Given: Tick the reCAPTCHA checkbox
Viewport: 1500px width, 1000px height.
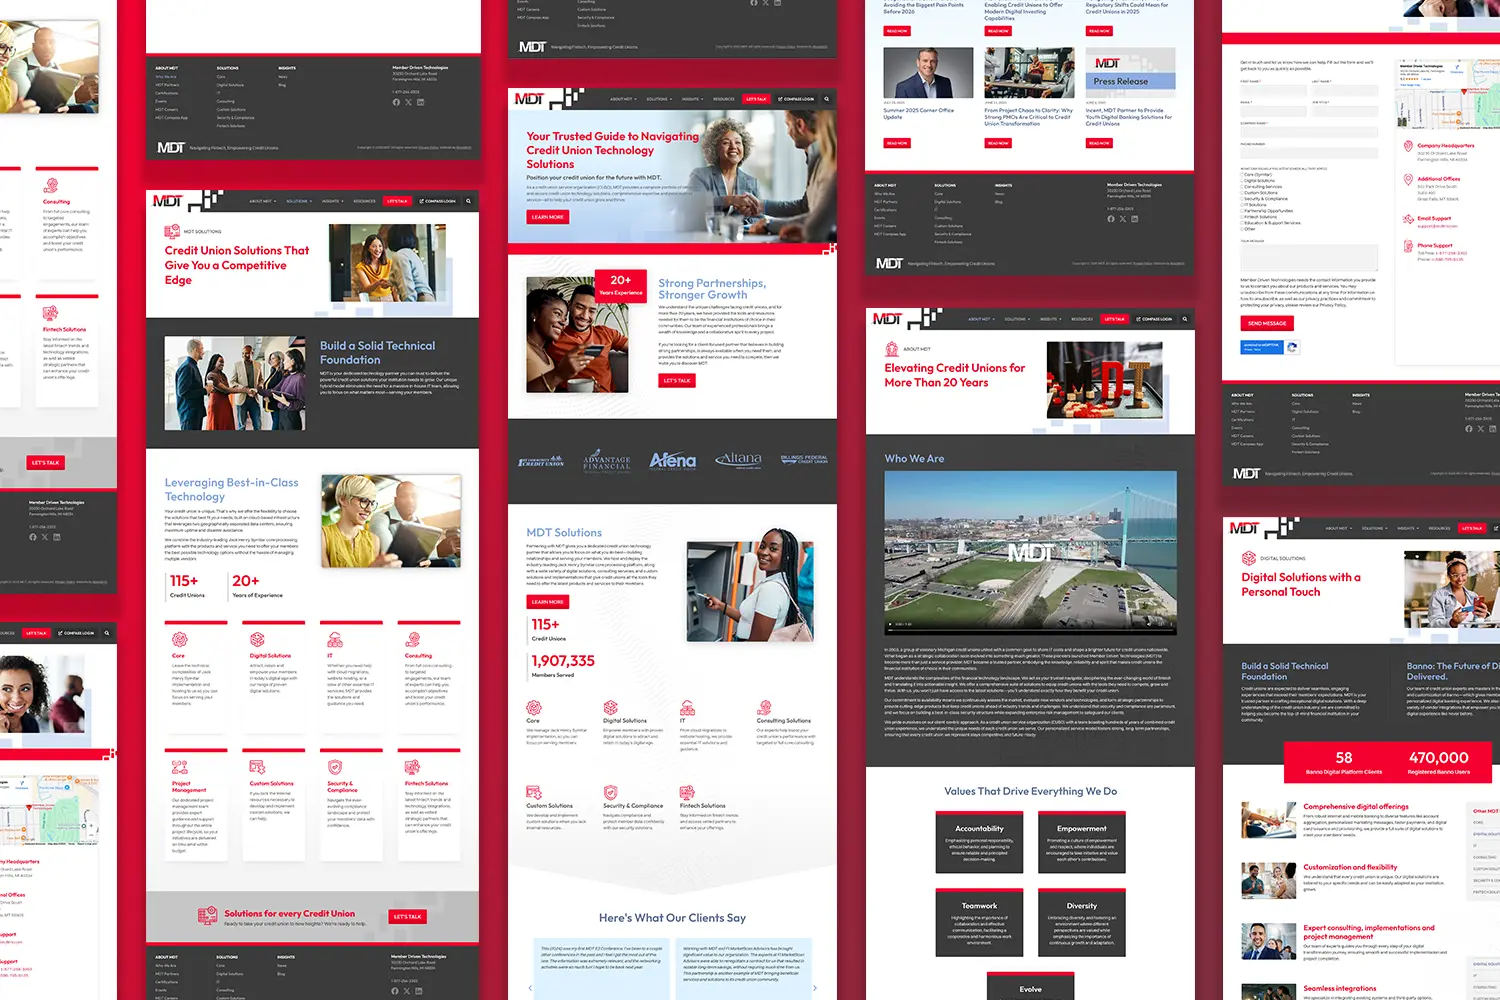Looking at the screenshot, I should pyautogui.click(x=1292, y=347).
